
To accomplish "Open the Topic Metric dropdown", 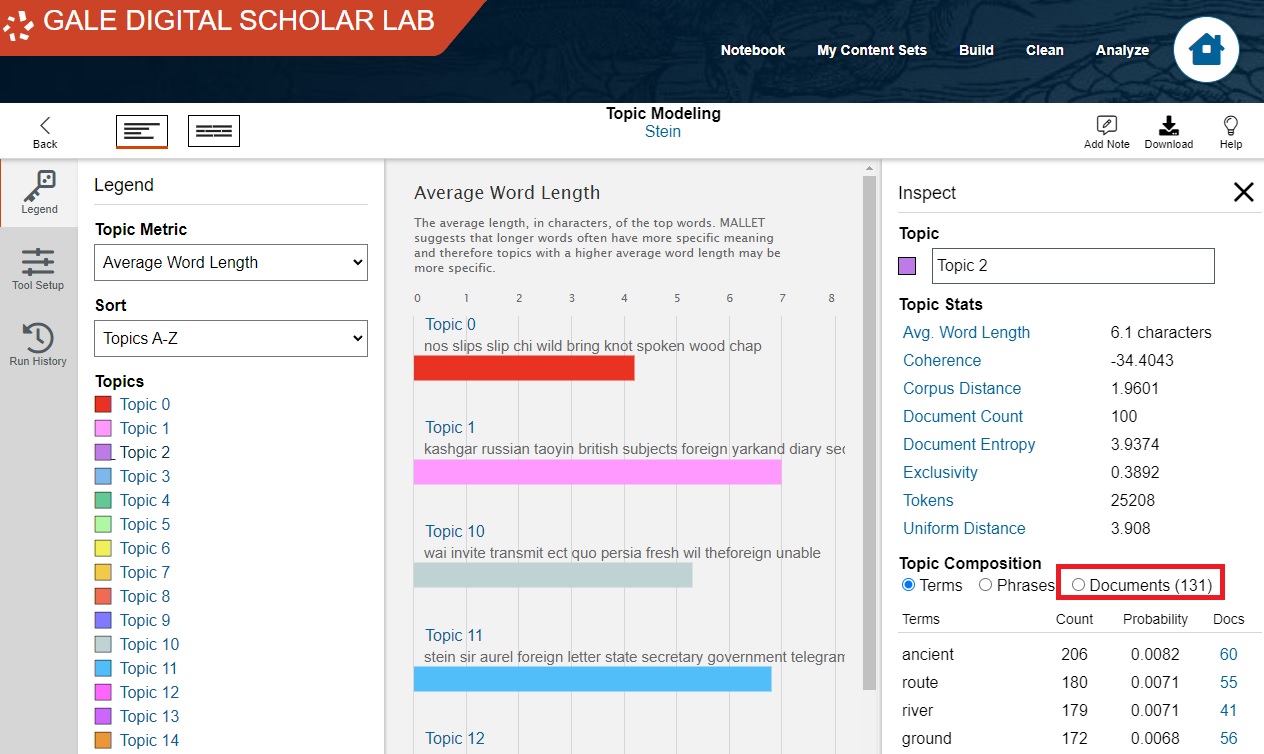I will (x=231, y=262).
